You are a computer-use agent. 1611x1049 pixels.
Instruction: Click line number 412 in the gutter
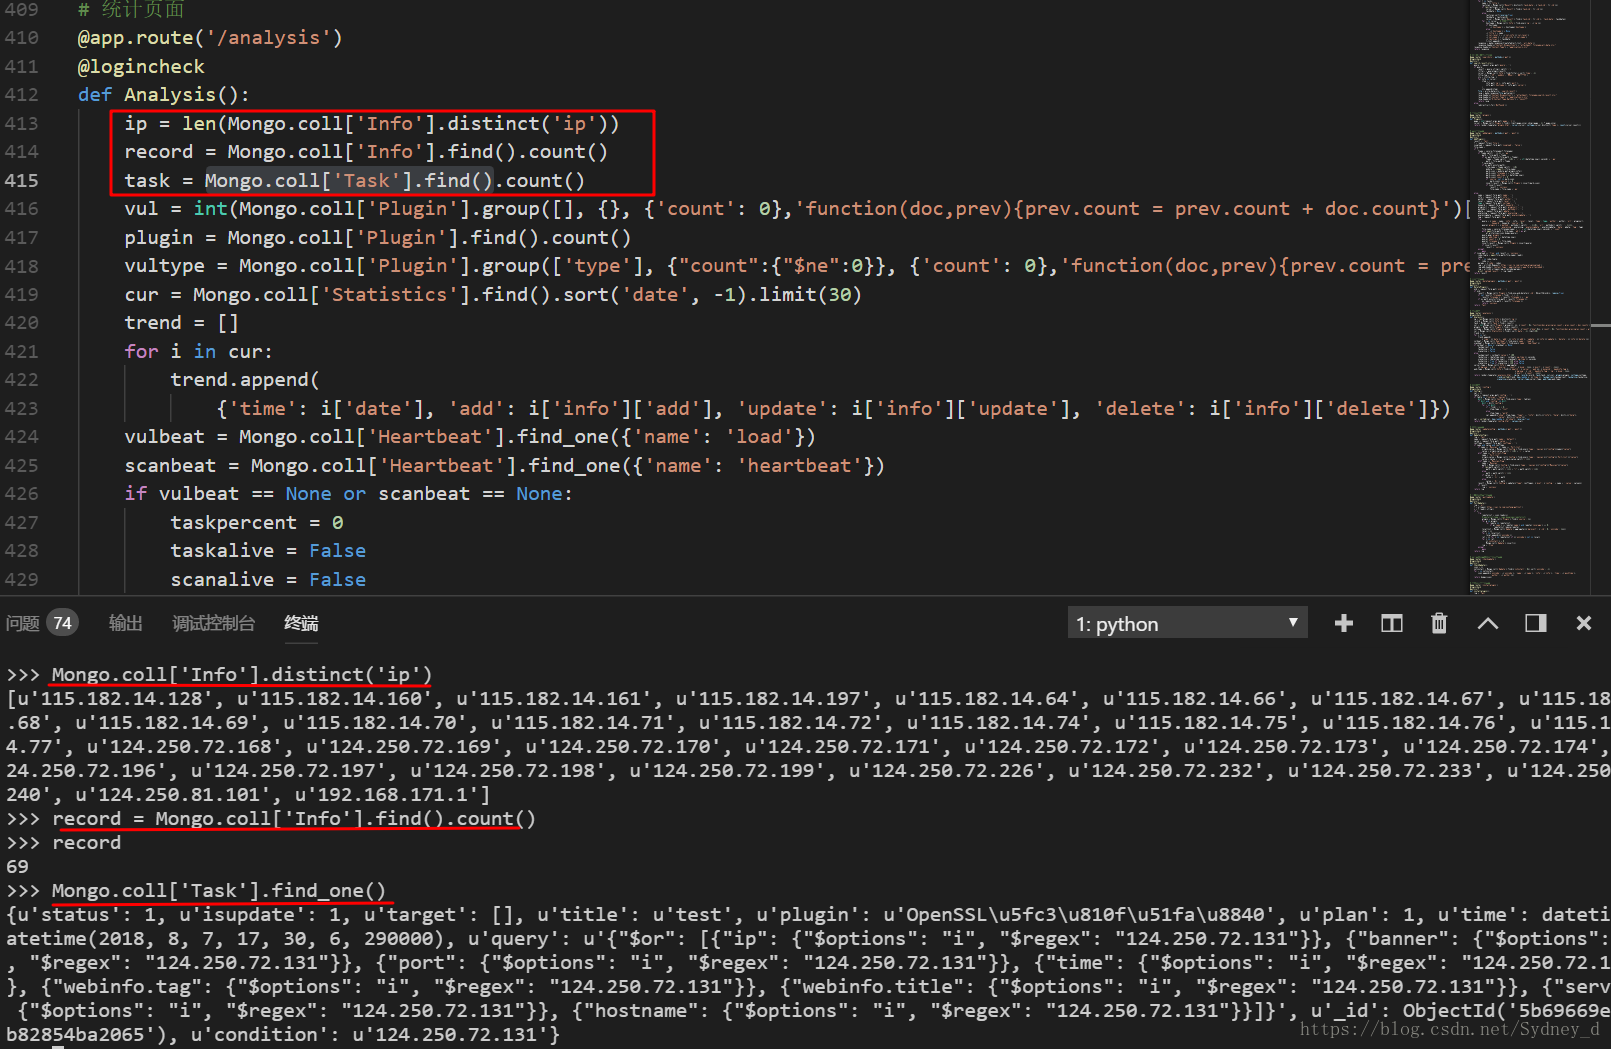point(21,94)
